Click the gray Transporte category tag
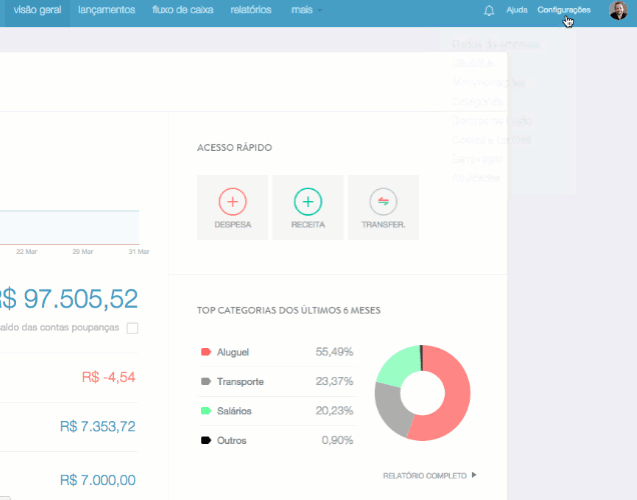Viewport: 637px width, 500px height. click(x=206, y=381)
